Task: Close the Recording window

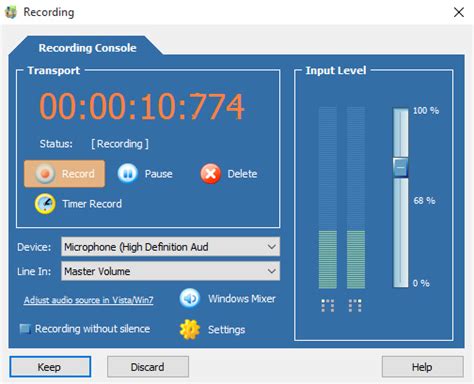Action: coord(459,12)
